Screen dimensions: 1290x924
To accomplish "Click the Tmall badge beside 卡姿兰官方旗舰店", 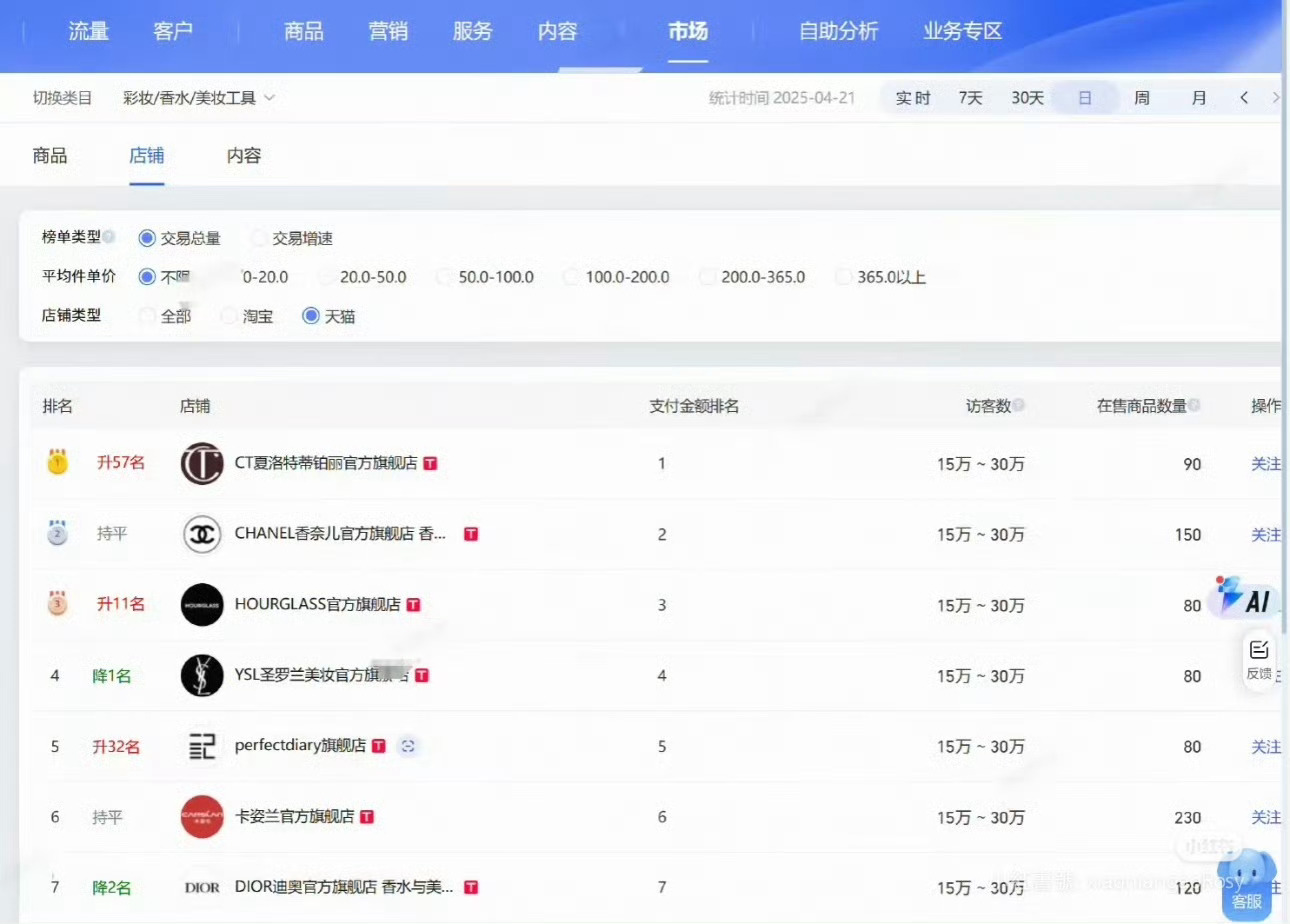I will (367, 817).
